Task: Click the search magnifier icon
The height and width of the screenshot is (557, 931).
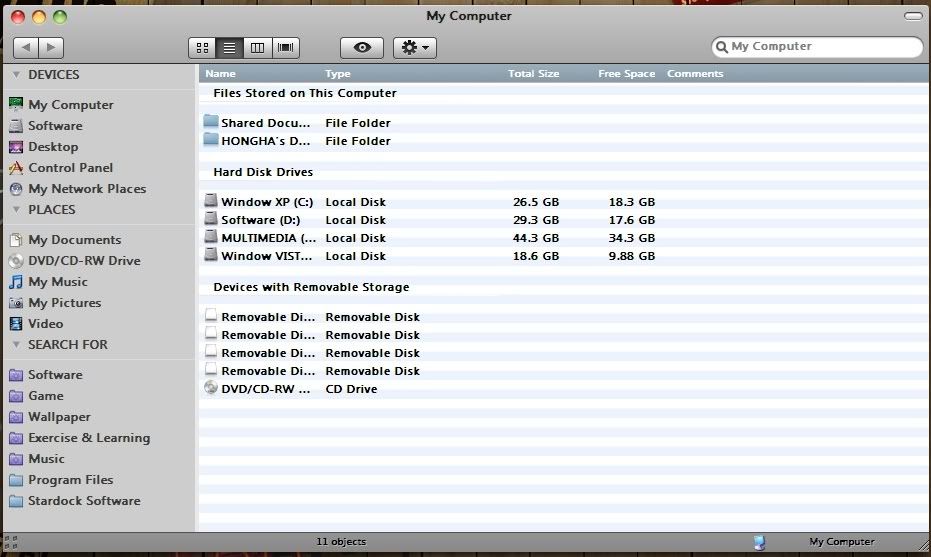Action: [x=721, y=47]
